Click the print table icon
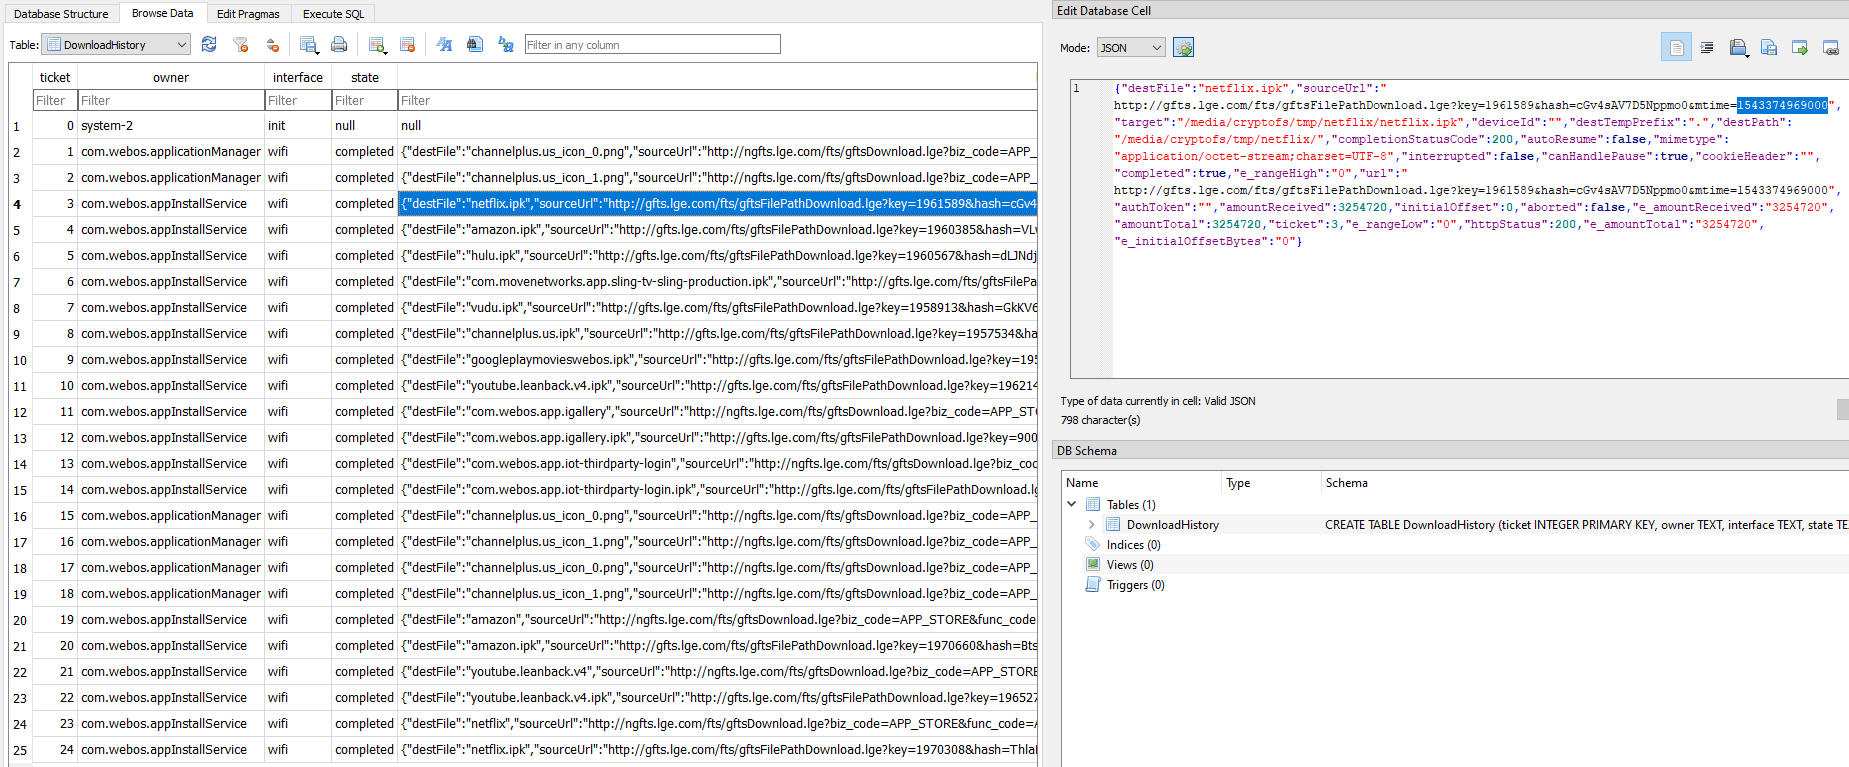The image size is (1849, 767). (x=339, y=44)
